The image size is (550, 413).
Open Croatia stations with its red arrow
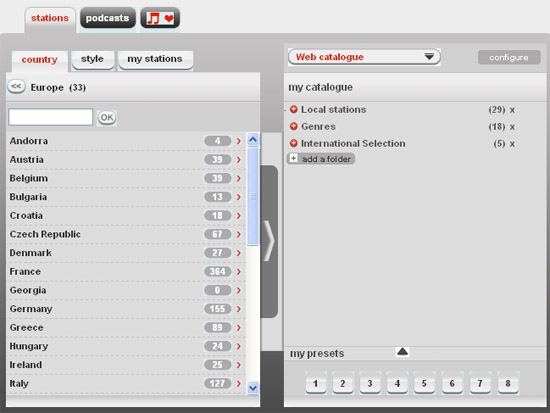coord(239,215)
